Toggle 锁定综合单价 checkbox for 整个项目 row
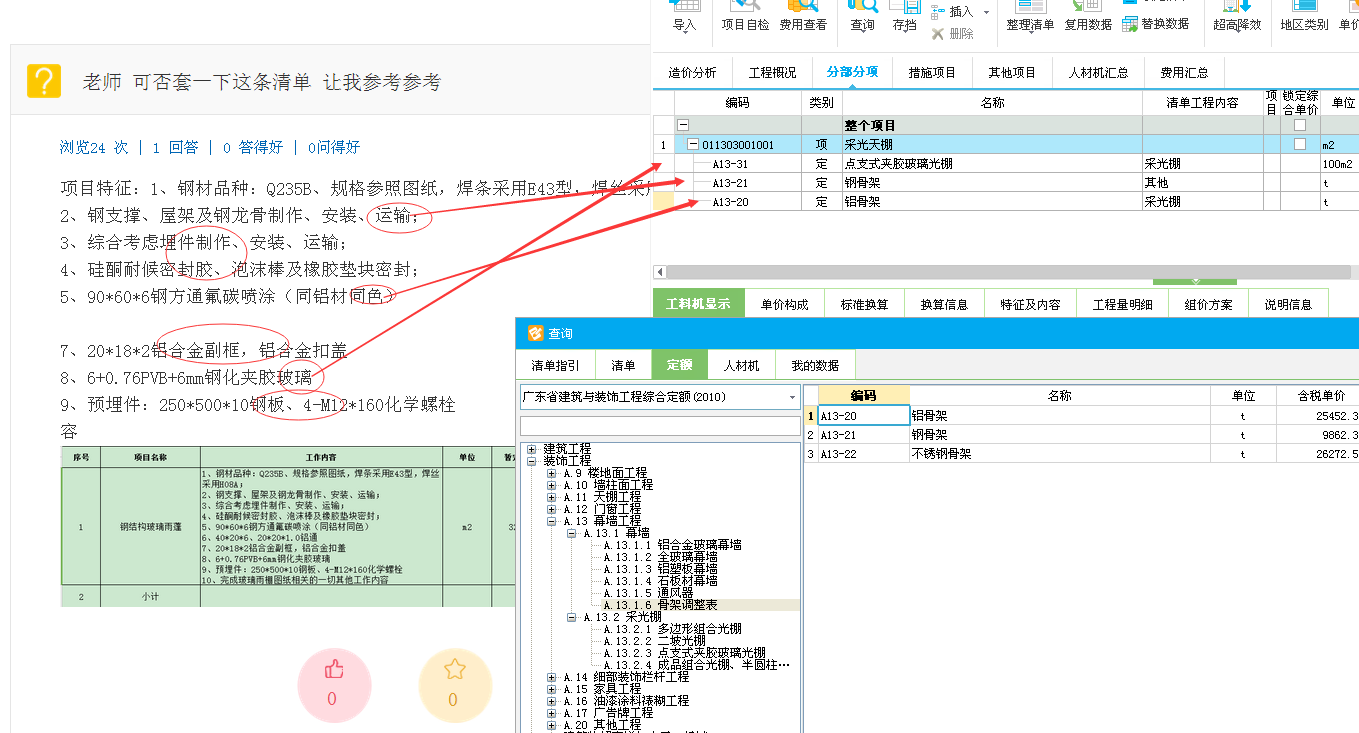 pos(1299,126)
